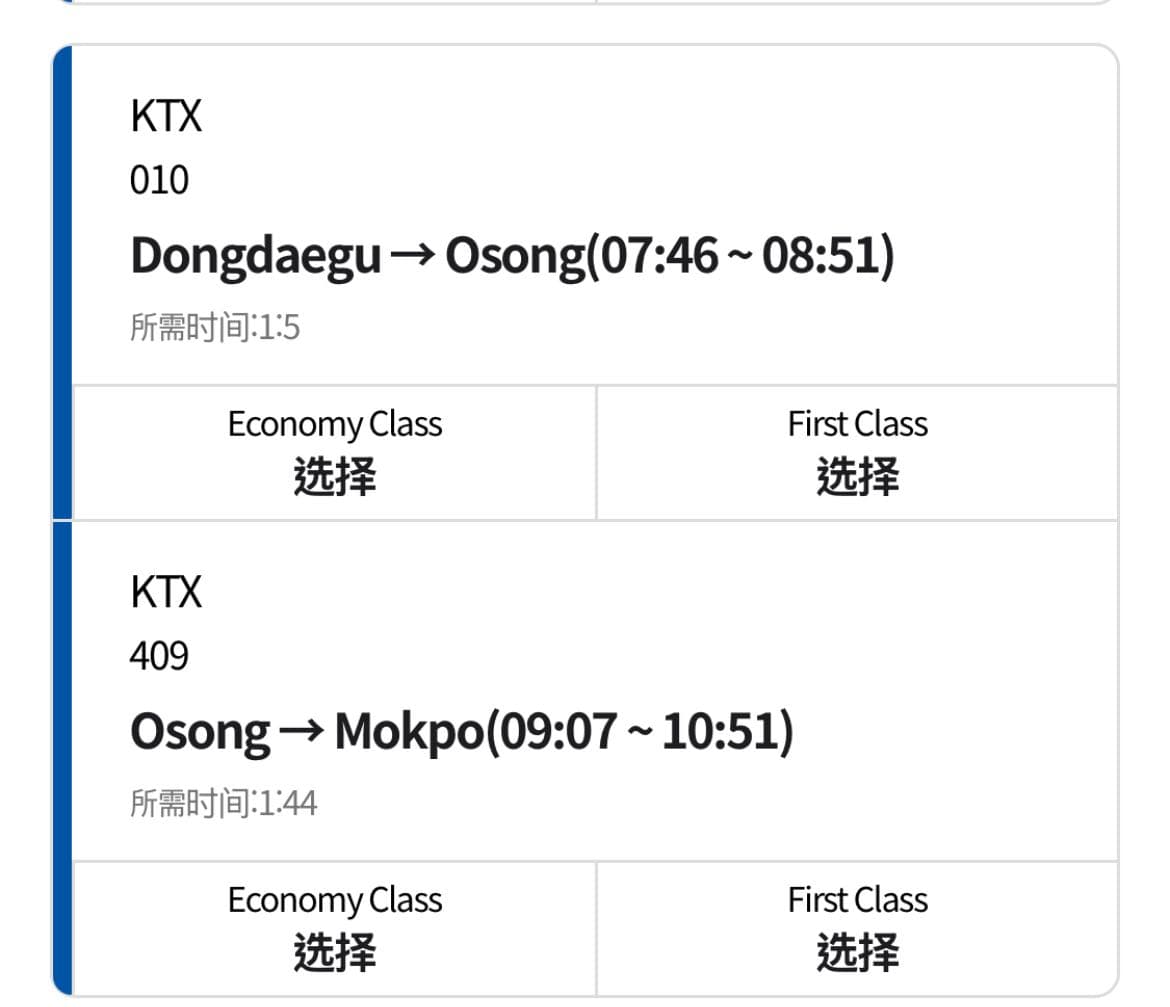Select Economy Class on the Osong to Mokpo train
The width and height of the screenshot is (1170, 1007).
click(335, 927)
